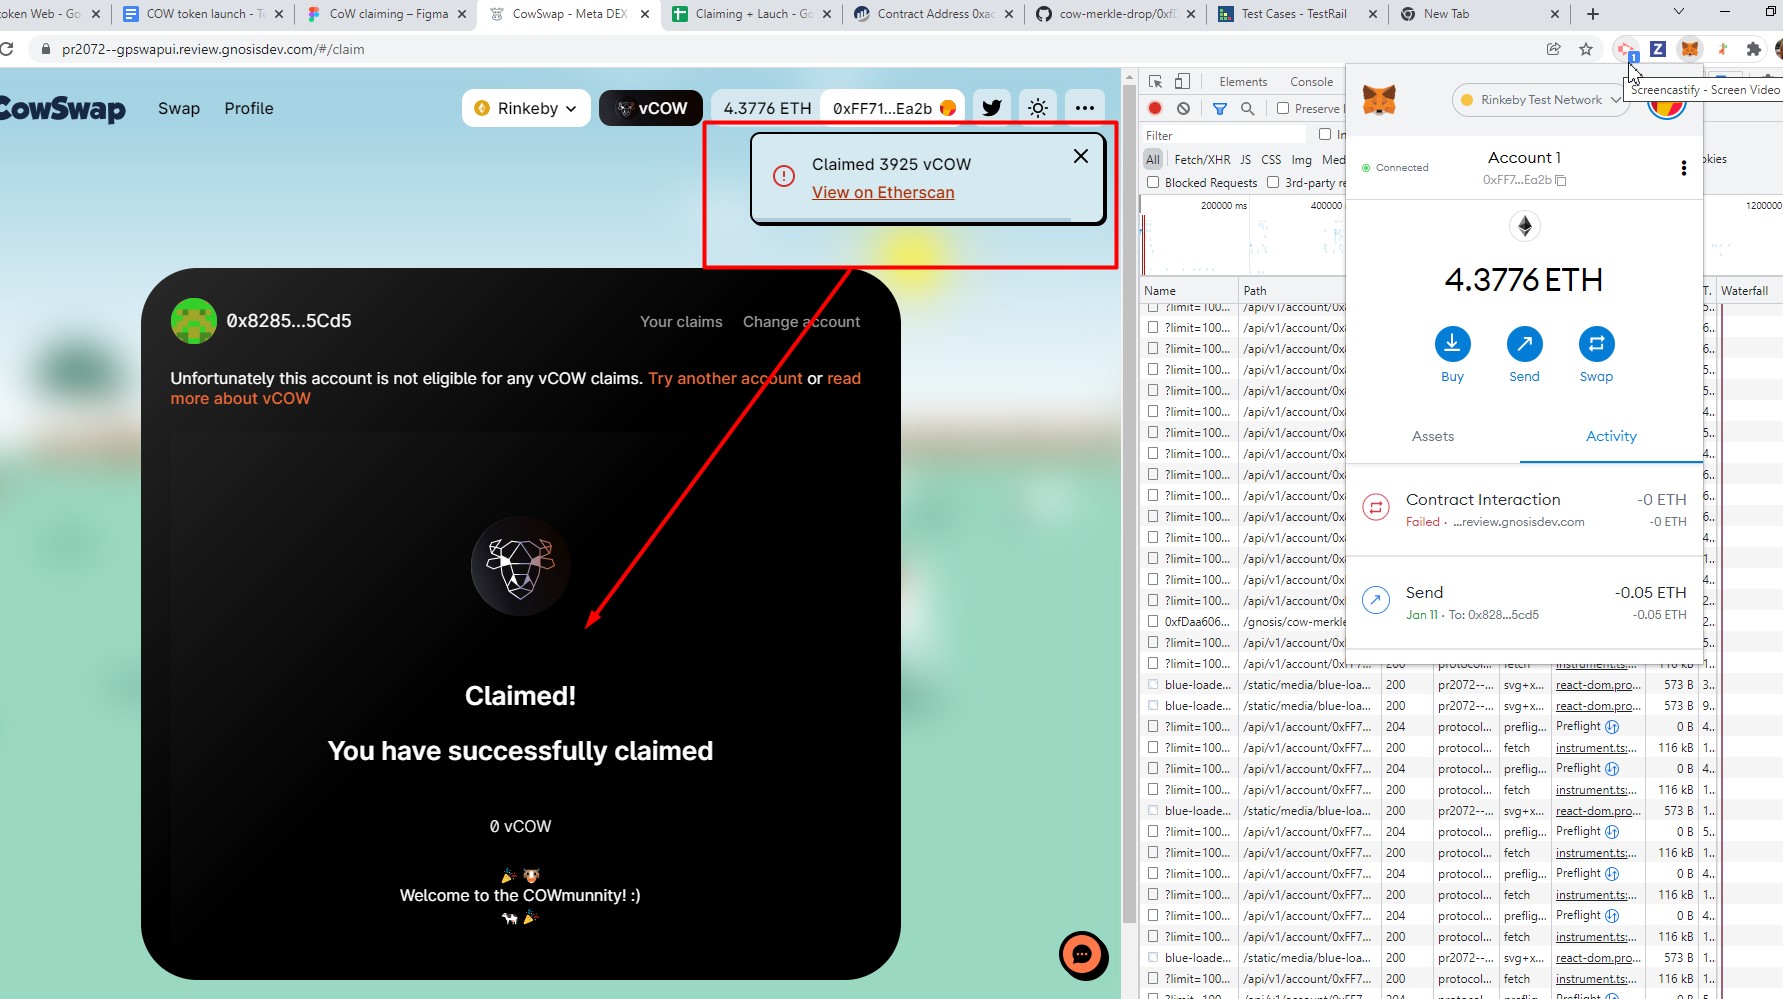Copy MetaMask address 0xFF7...Ea2b
Screen dimensions: 1783x999
(x=1524, y=180)
